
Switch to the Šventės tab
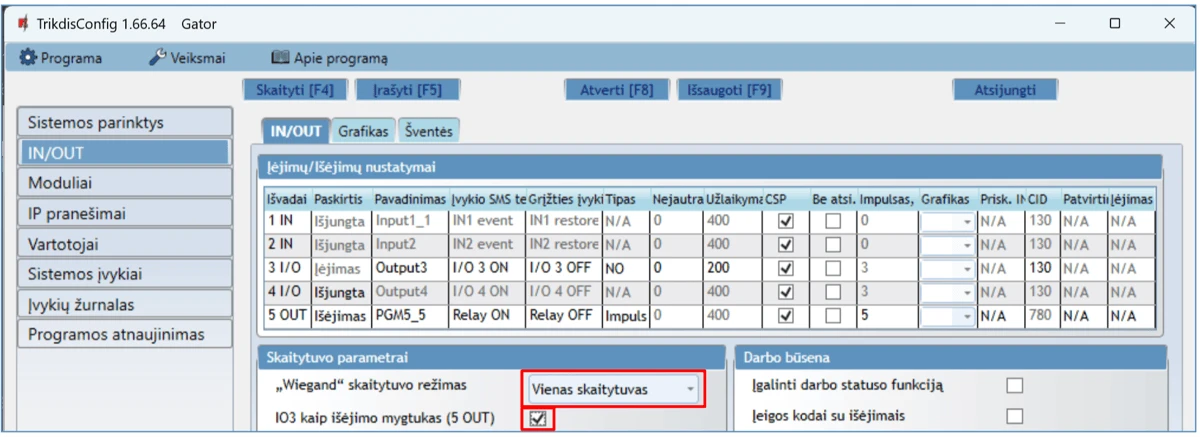point(429,131)
